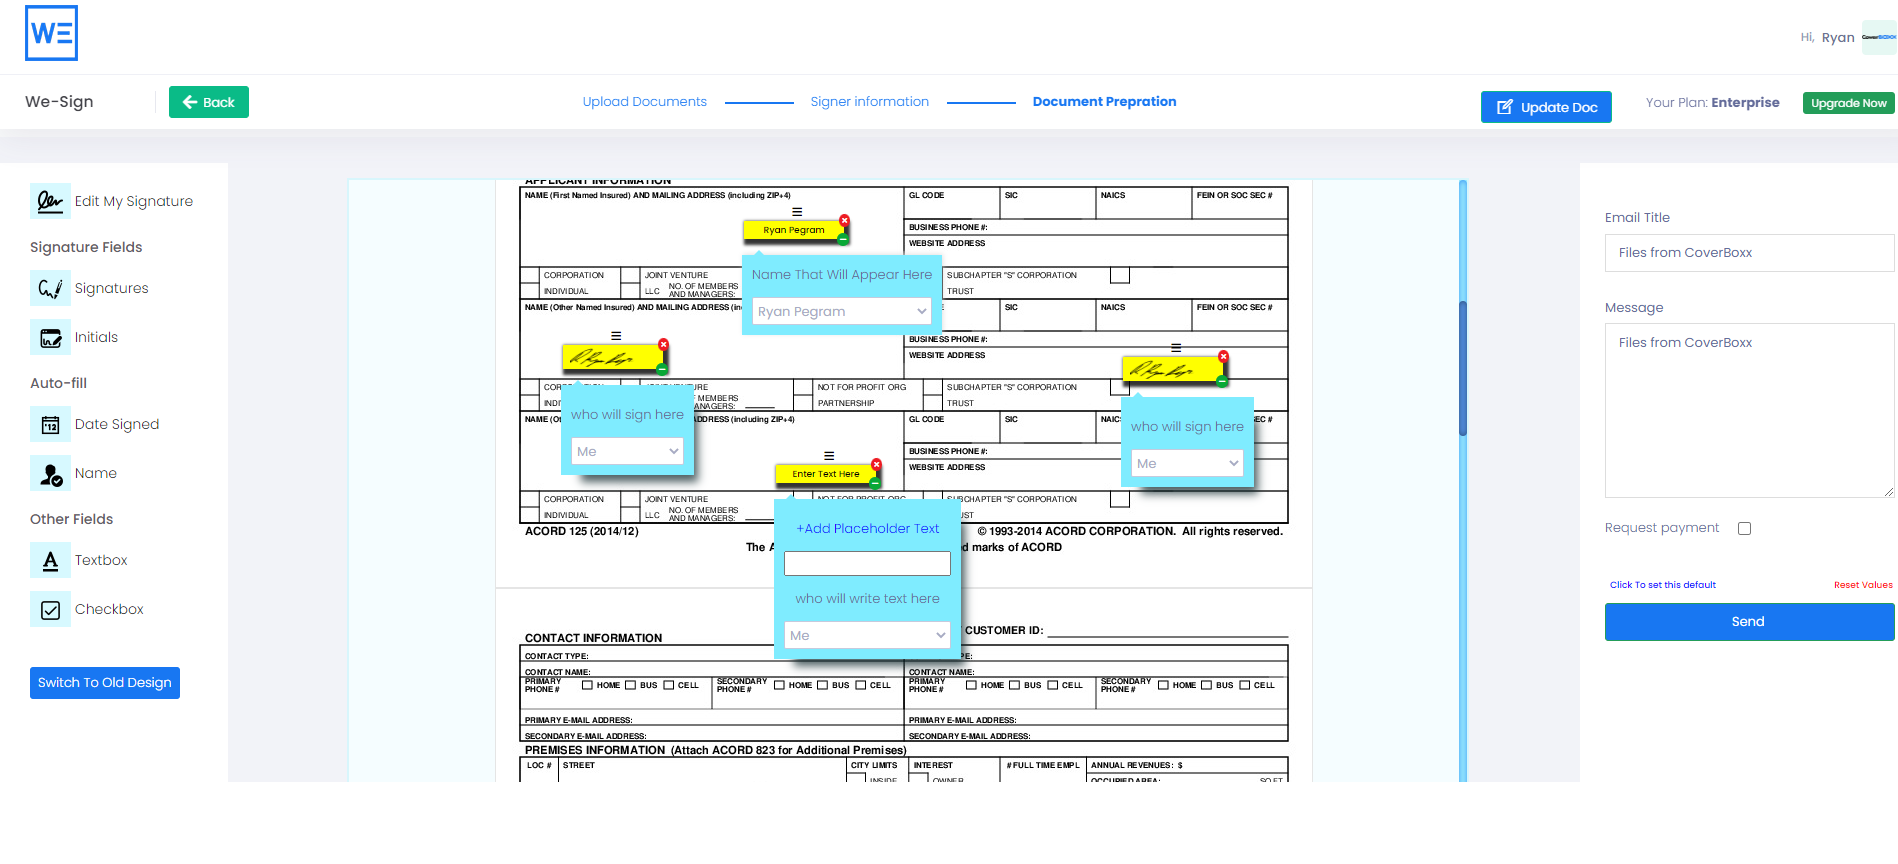Click the Edit My Signature icon
Viewport: 1898px width, 864px height.
coord(50,201)
